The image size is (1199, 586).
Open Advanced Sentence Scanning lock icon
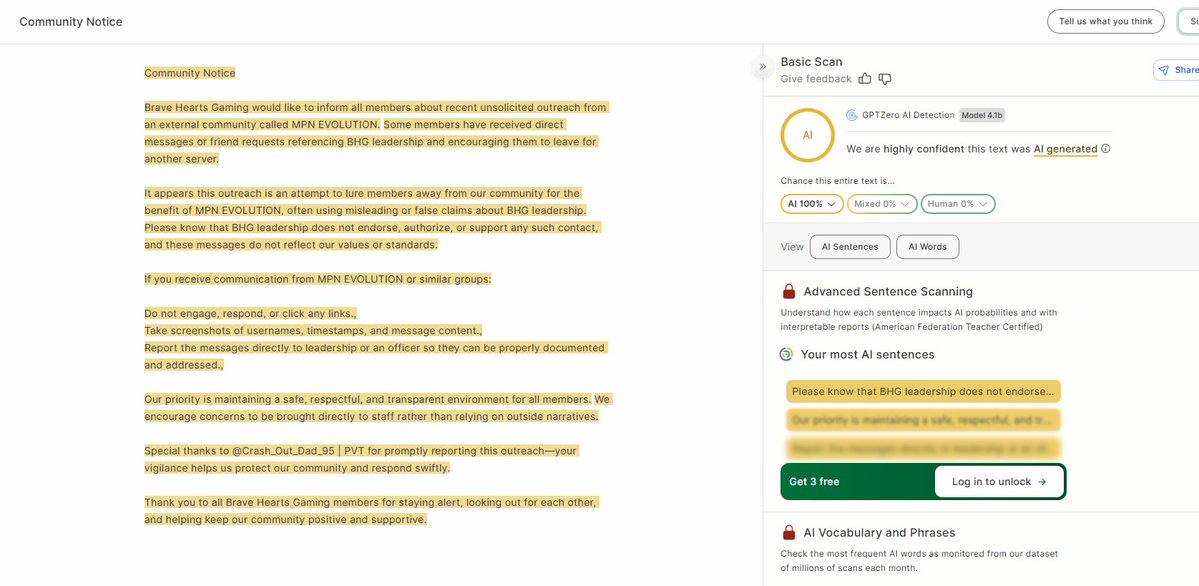point(788,291)
